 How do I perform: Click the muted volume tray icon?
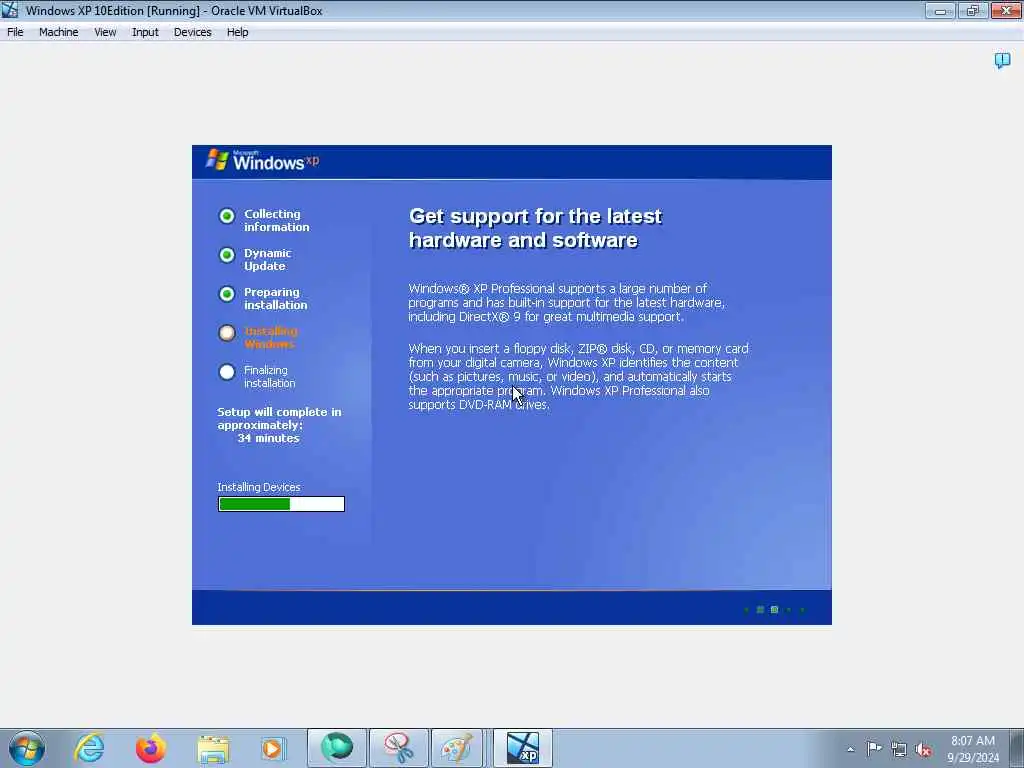pyautogui.click(x=923, y=749)
